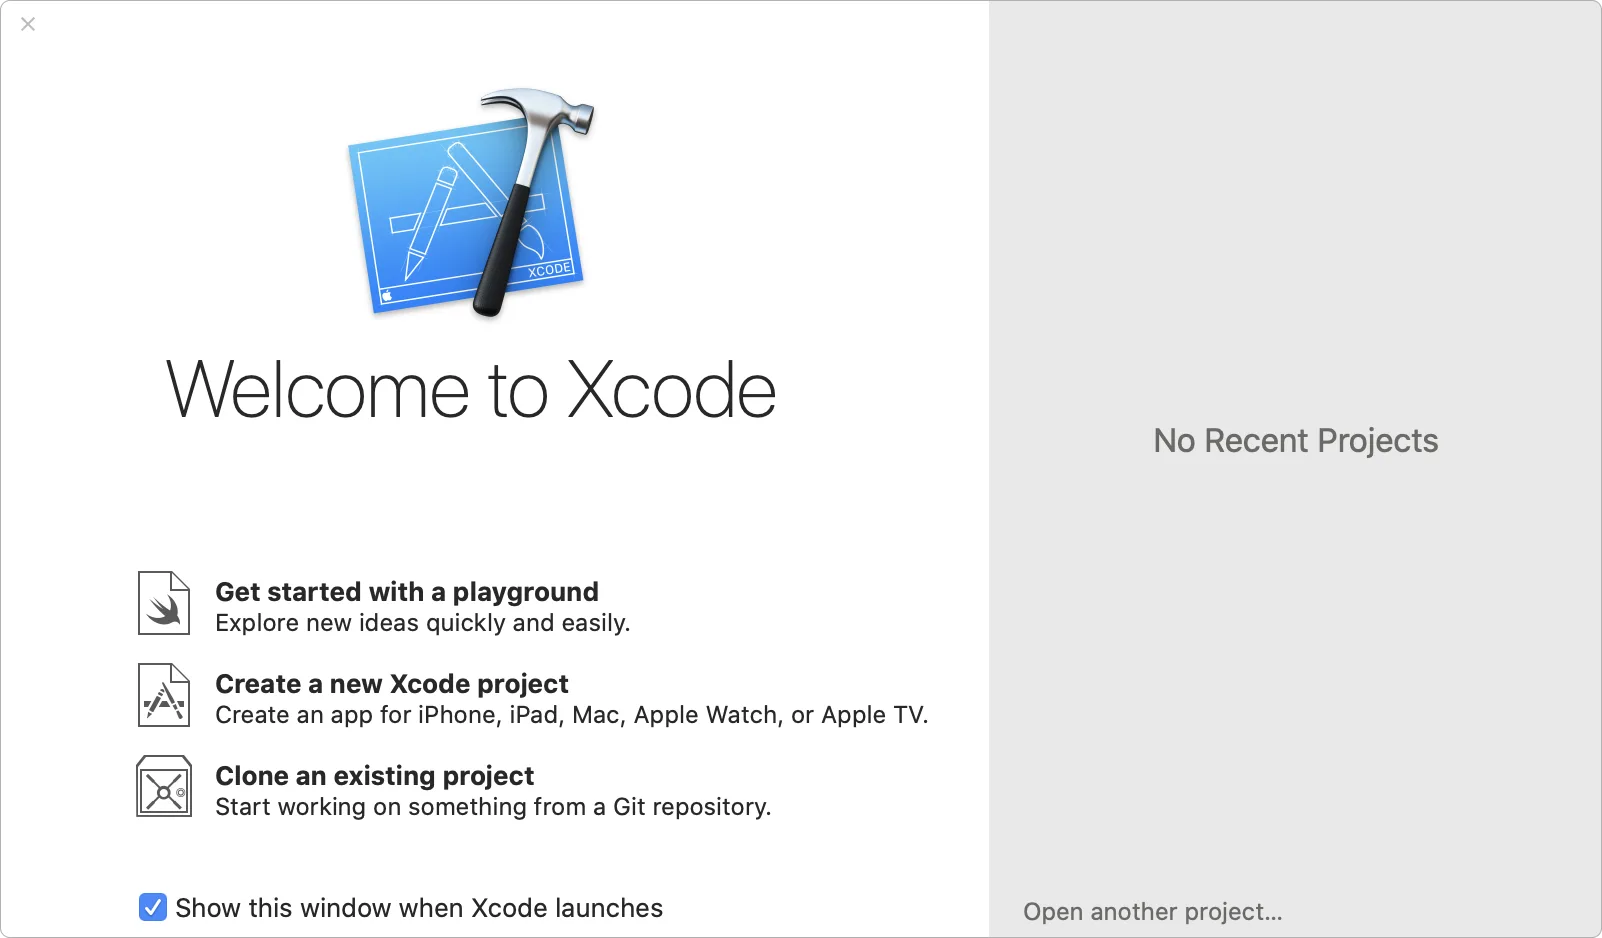Open another project link
The image size is (1602, 938).
pos(1152,912)
